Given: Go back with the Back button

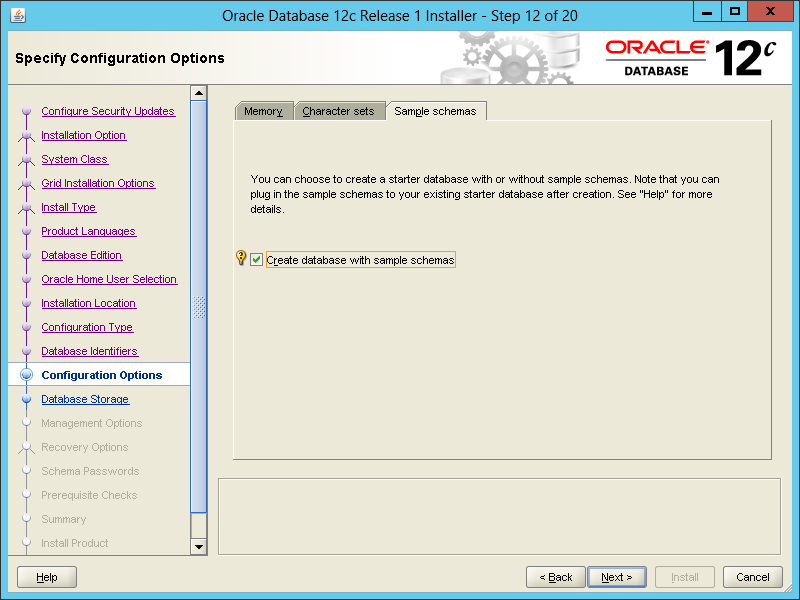Looking at the screenshot, I should point(556,577).
